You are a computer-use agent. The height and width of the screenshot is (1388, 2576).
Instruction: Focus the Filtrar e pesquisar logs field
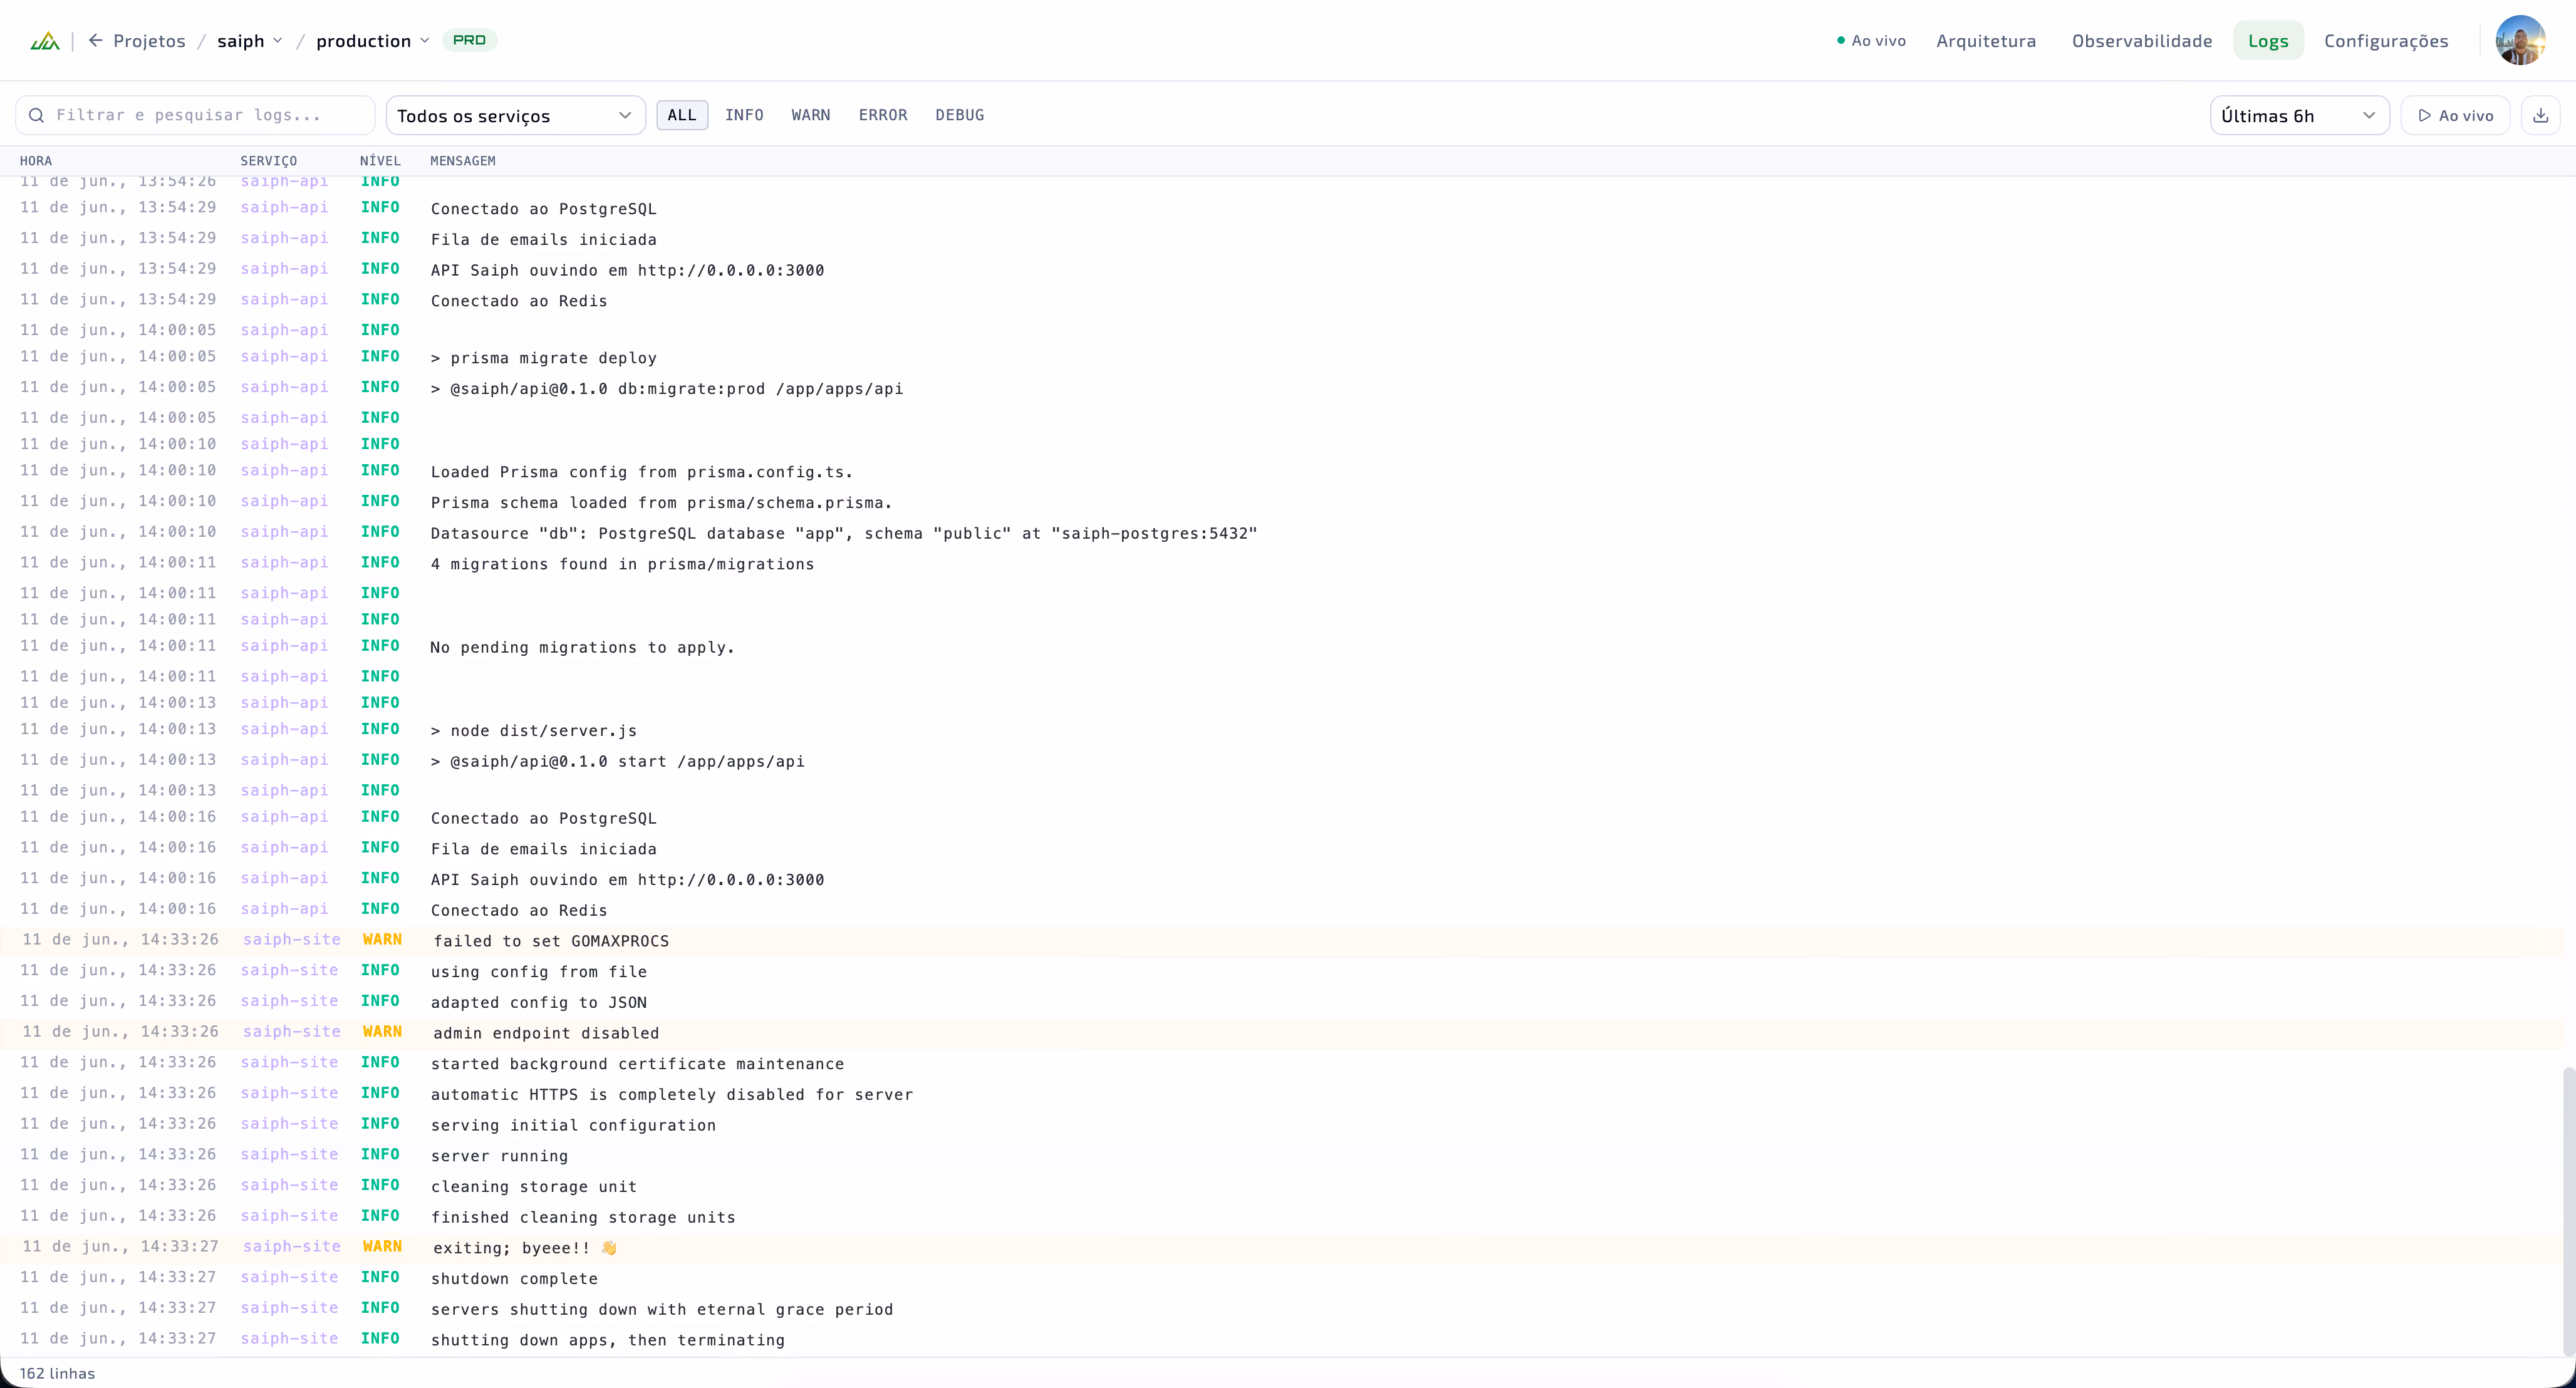(x=195, y=115)
